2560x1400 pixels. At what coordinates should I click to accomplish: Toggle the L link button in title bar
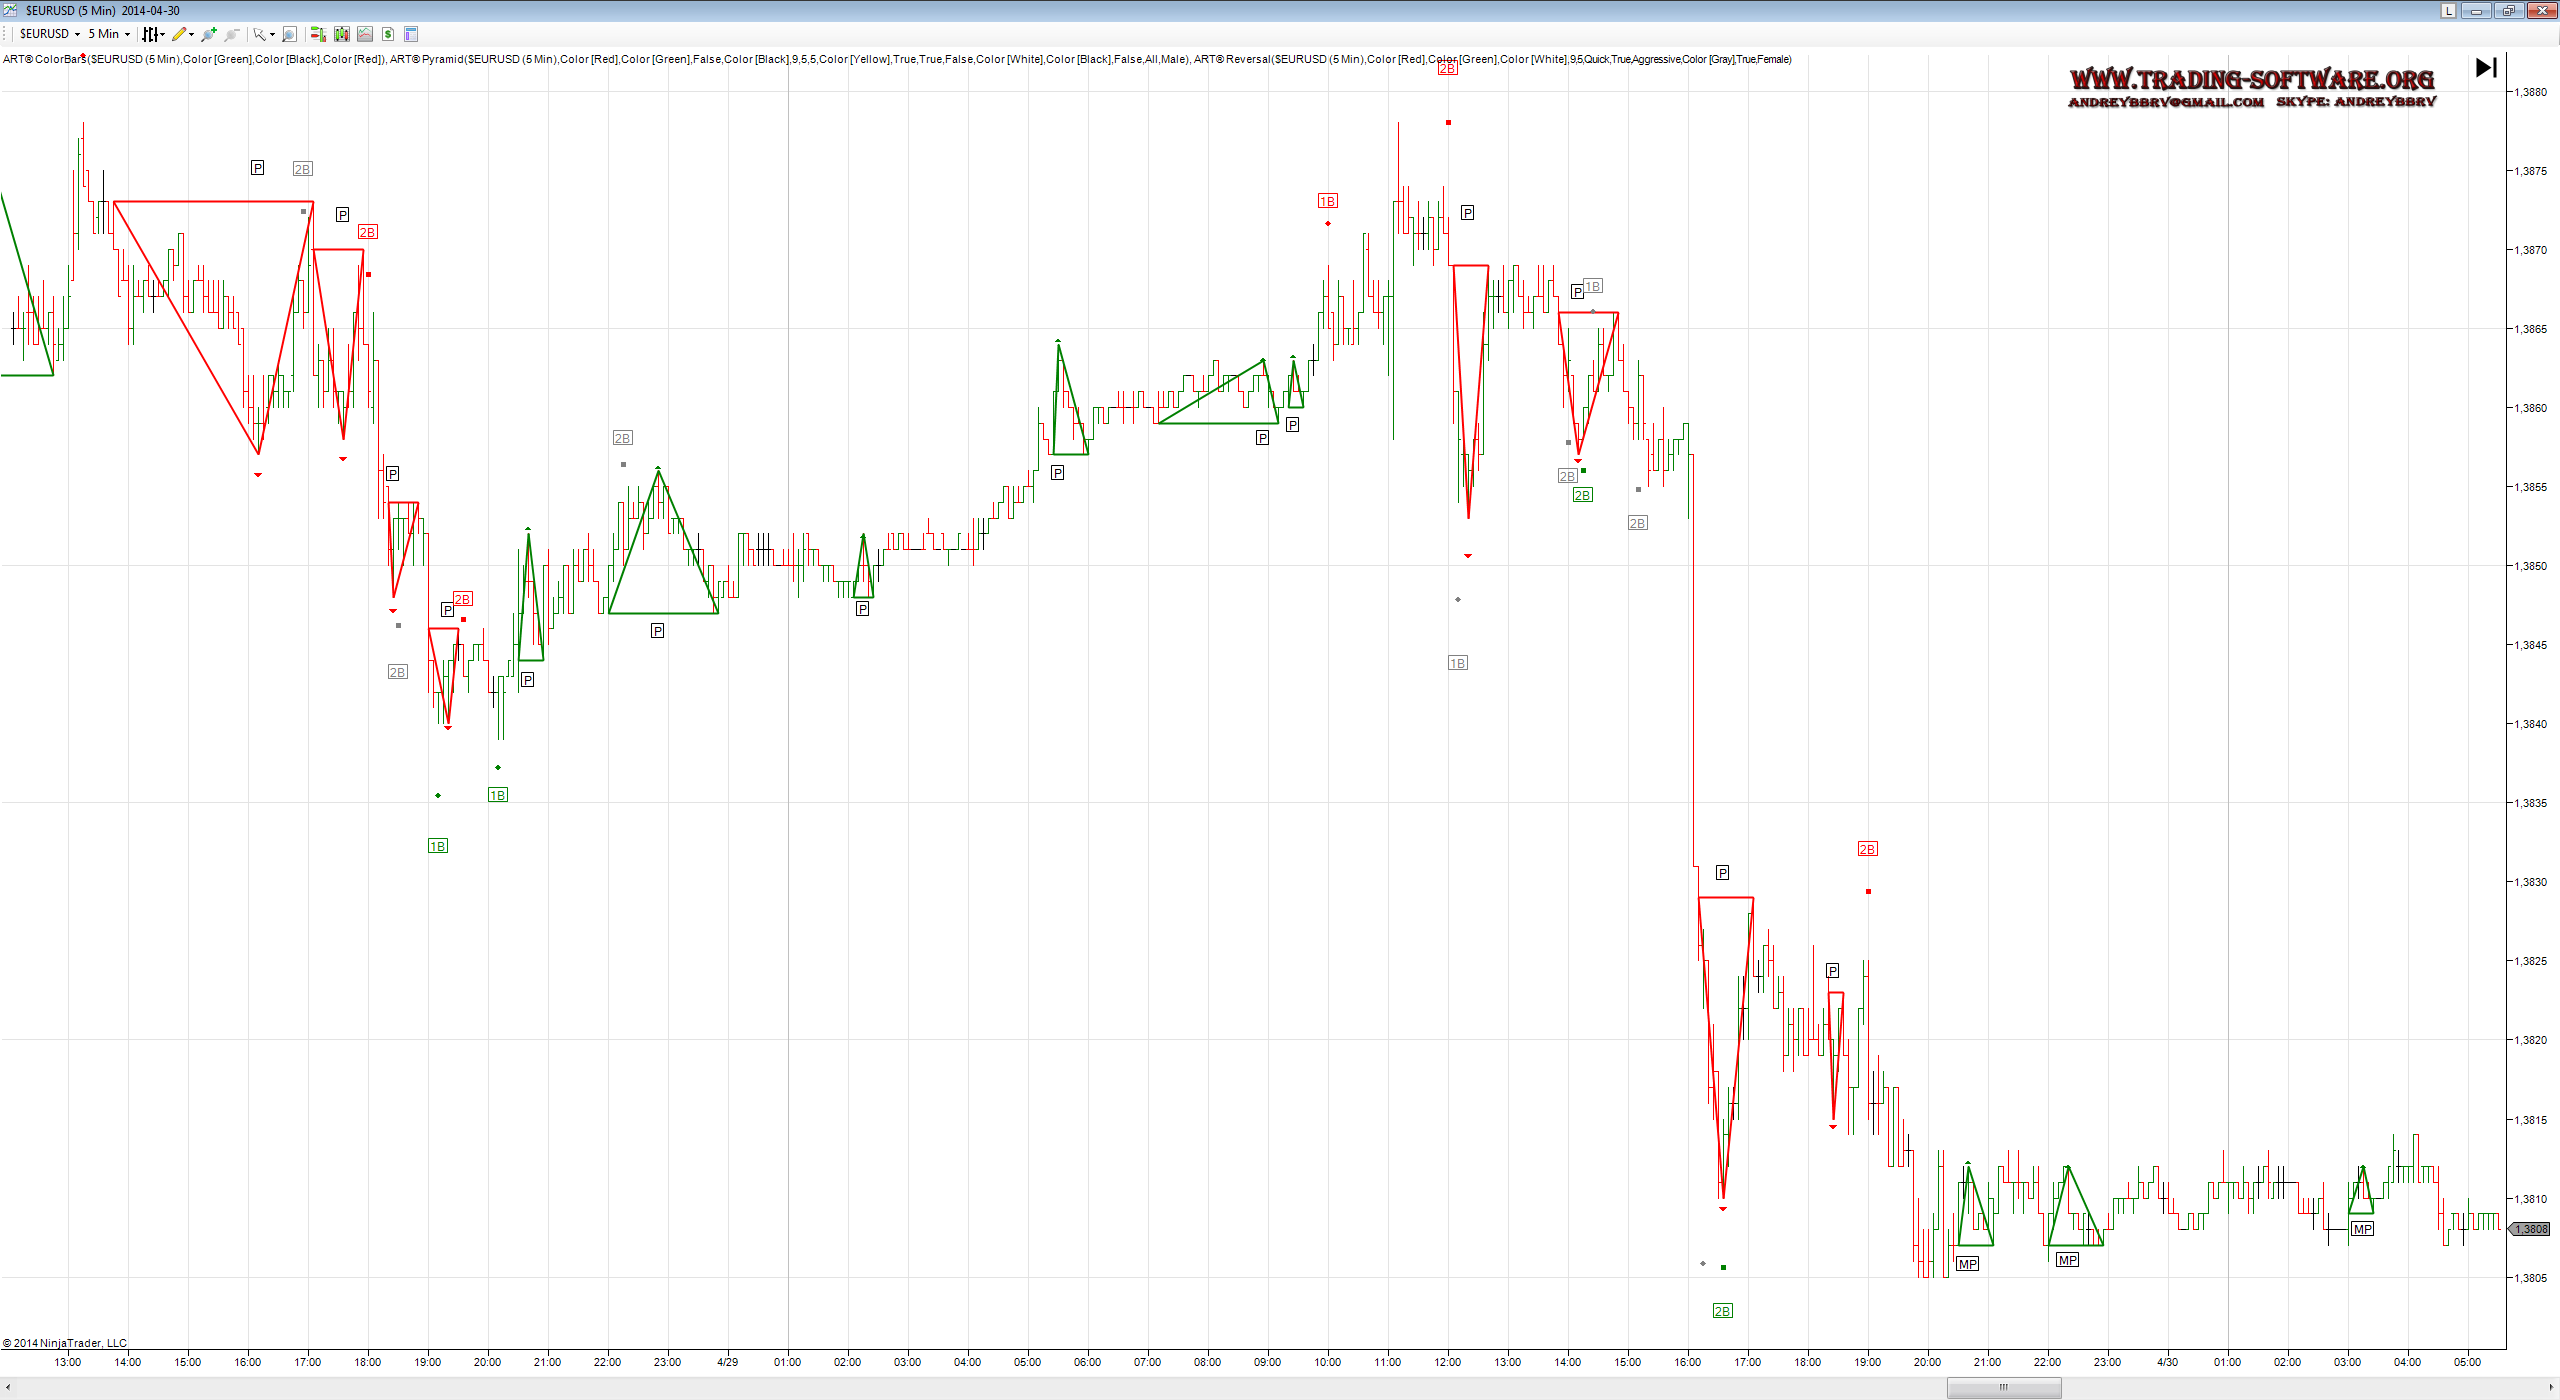pos(2448,11)
